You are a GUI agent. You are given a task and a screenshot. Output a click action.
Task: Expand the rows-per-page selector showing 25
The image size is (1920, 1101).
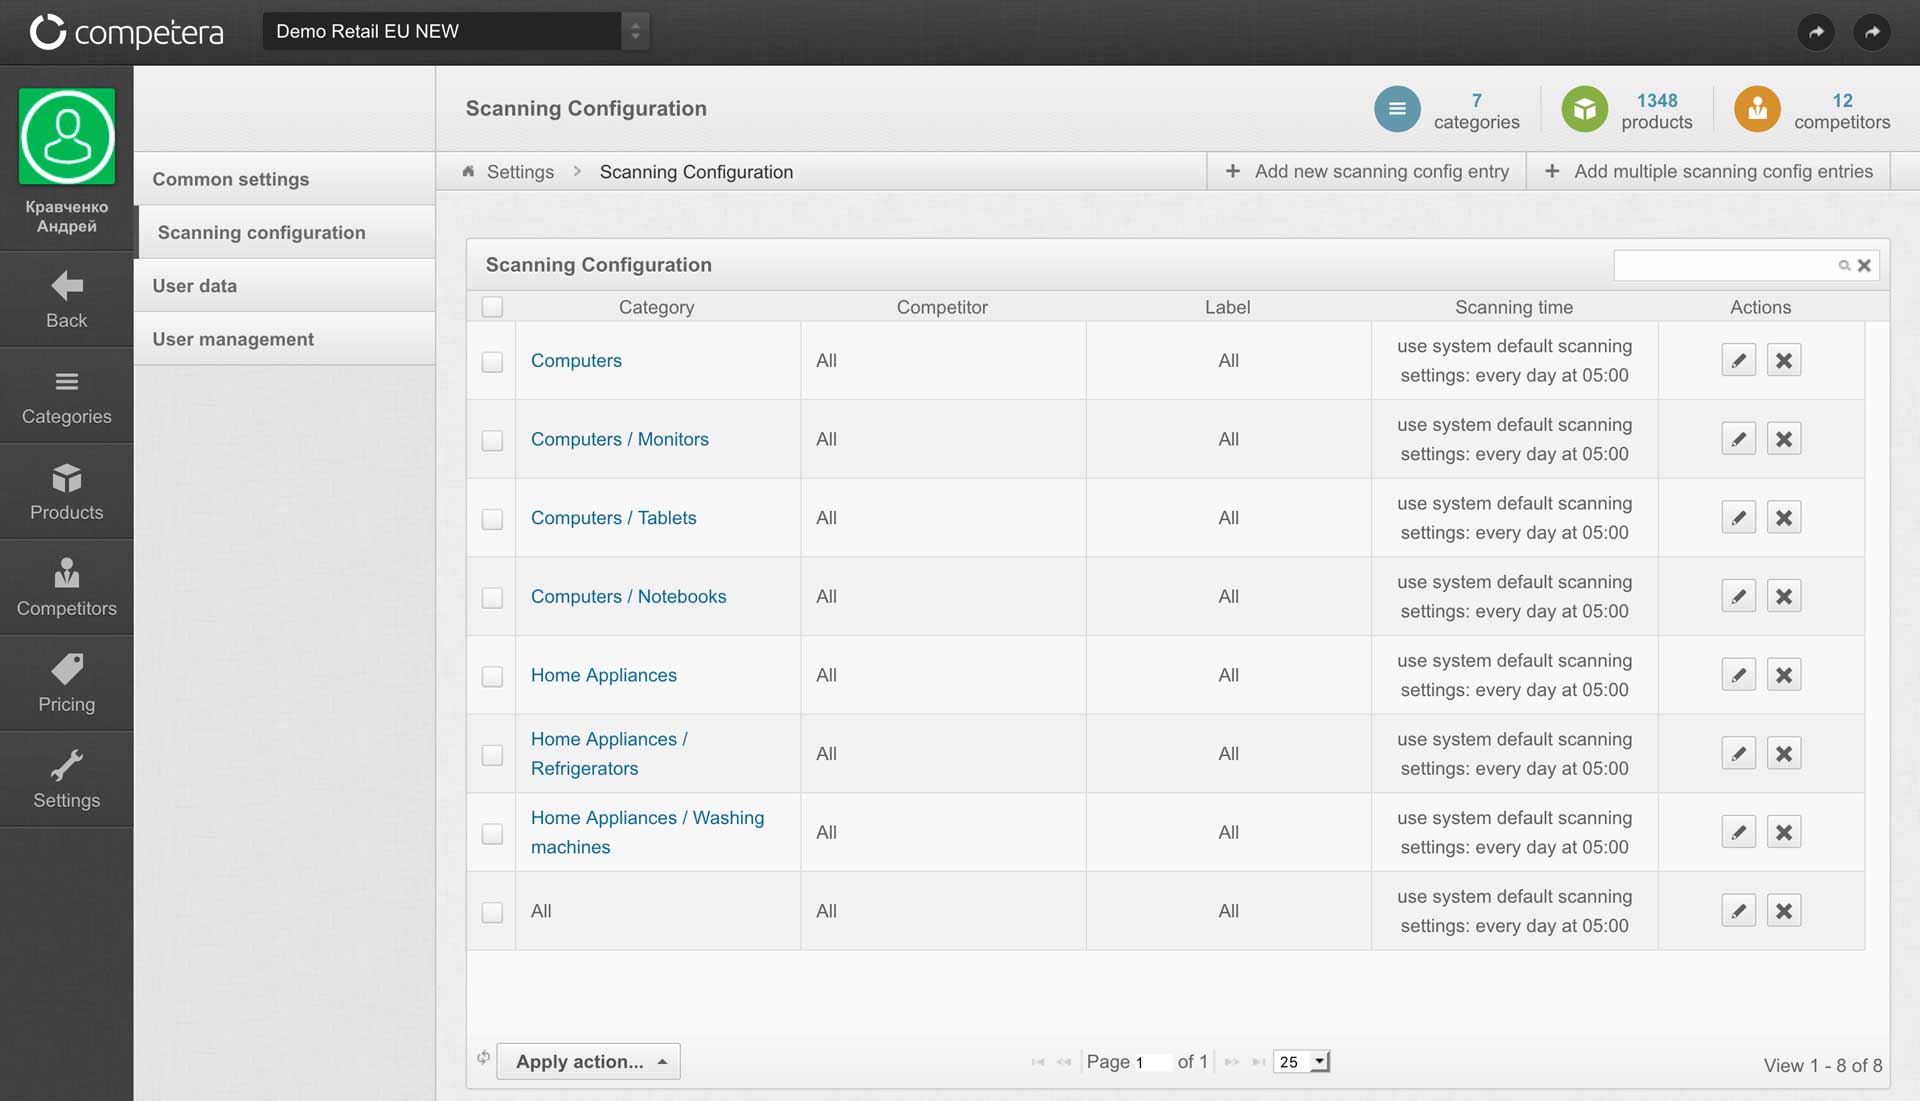tap(1301, 1061)
